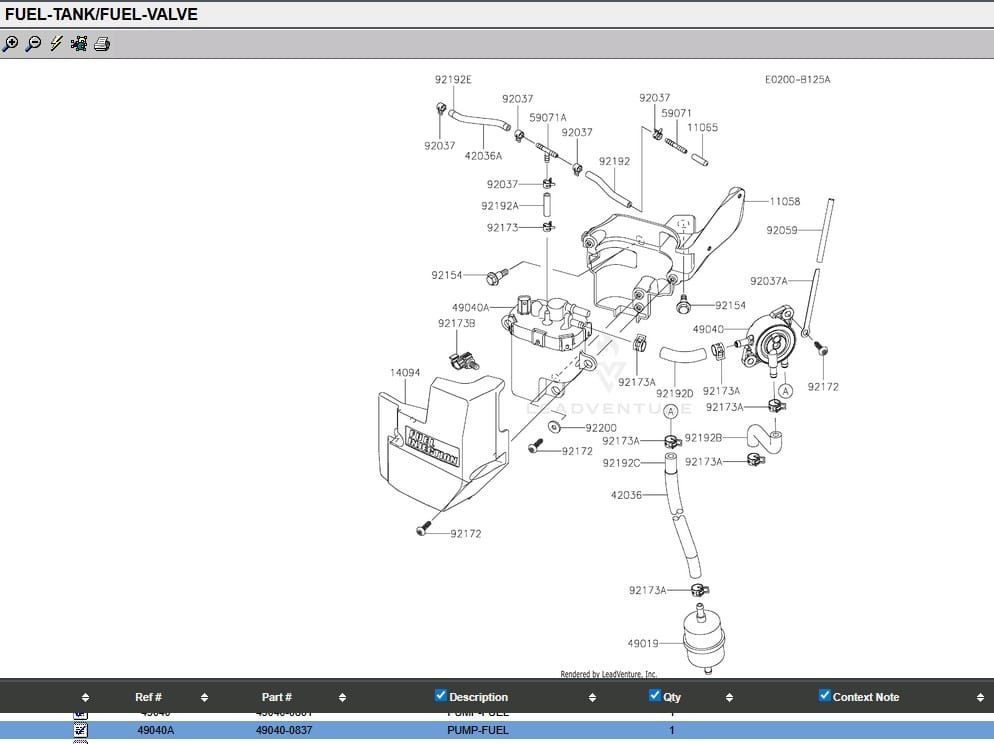This screenshot has height=744, width=994.
Task: Disable the Context Note column checkbox
Action: tap(824, 696)
